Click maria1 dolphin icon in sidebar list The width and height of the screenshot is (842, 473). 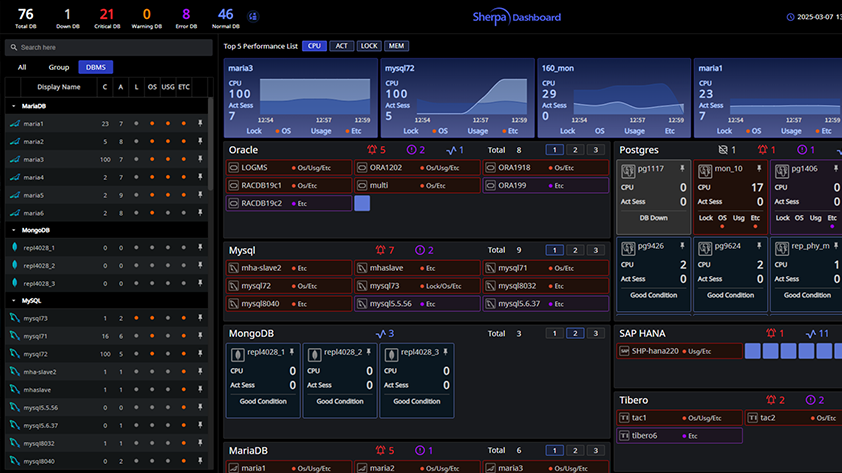14,123
